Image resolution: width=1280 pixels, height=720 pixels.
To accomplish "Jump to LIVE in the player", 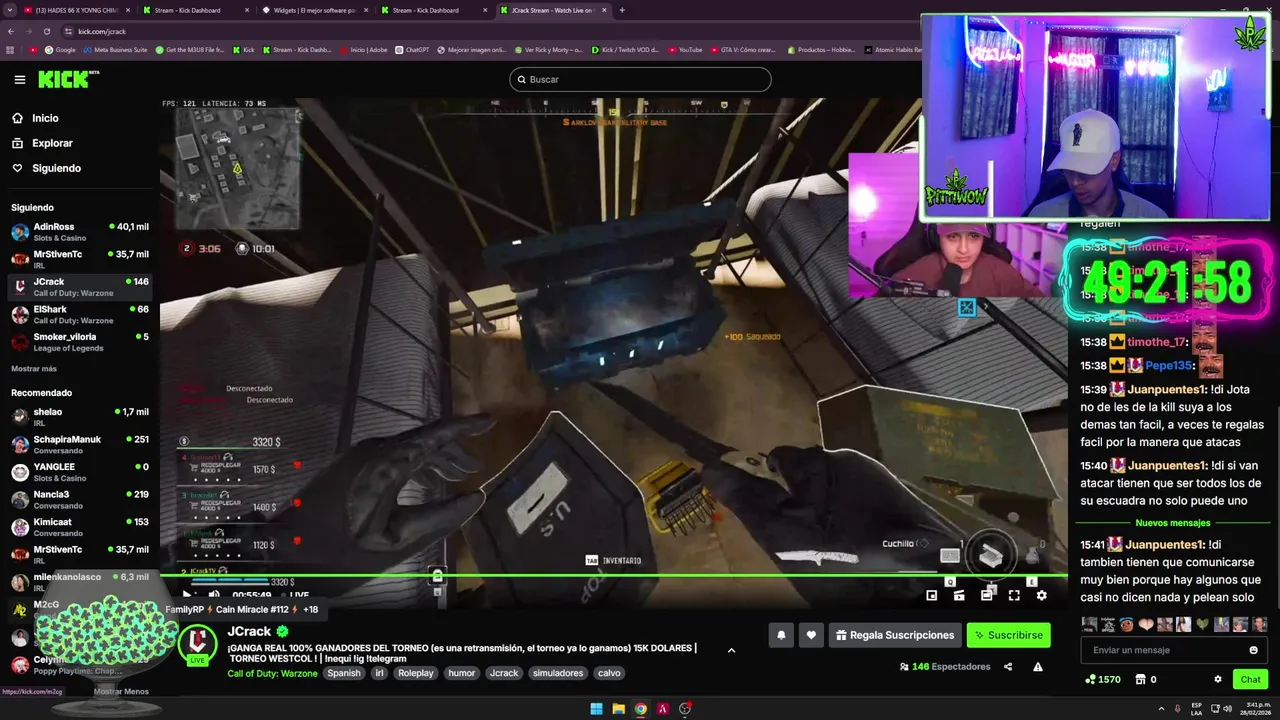I will (x=296, y=595).
